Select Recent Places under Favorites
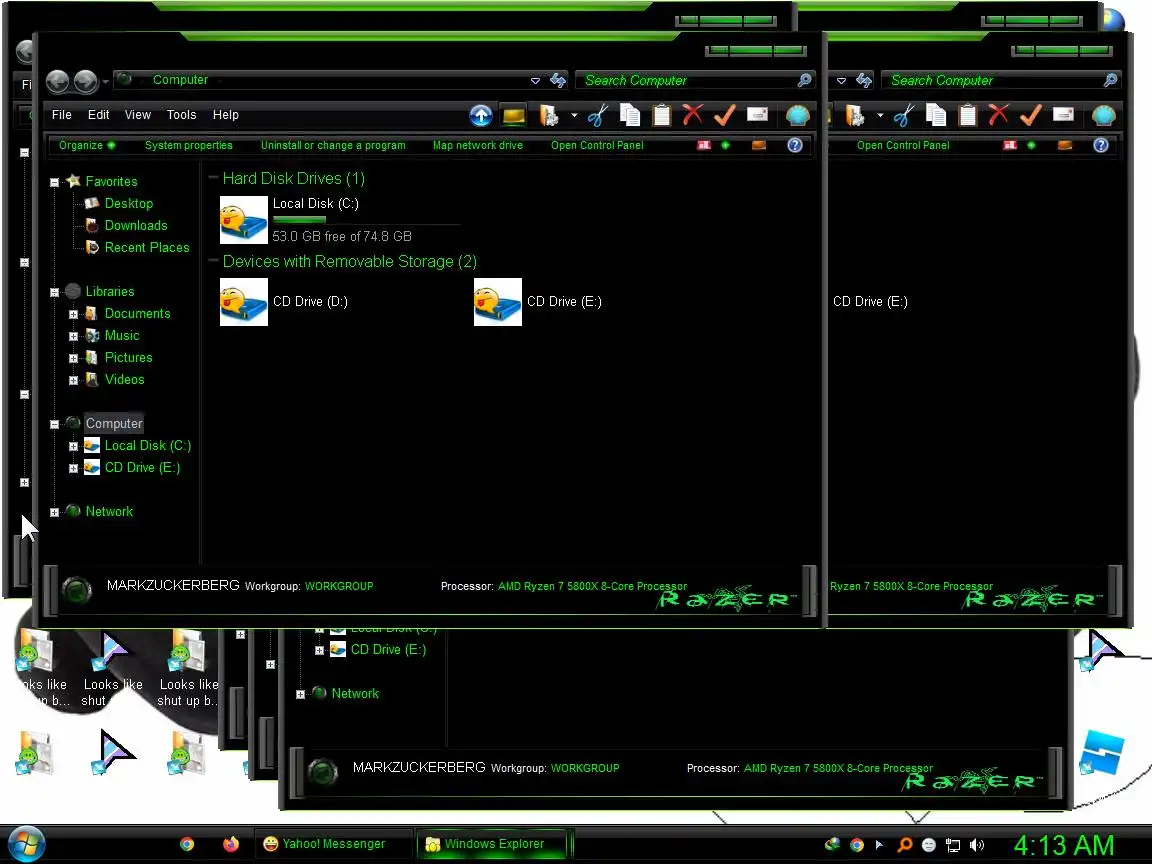This screenshot has width=1152, height=864. 147,248
